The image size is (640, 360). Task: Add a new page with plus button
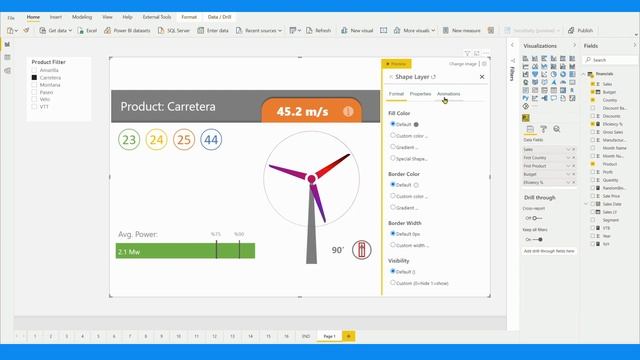tap(349, 336)
